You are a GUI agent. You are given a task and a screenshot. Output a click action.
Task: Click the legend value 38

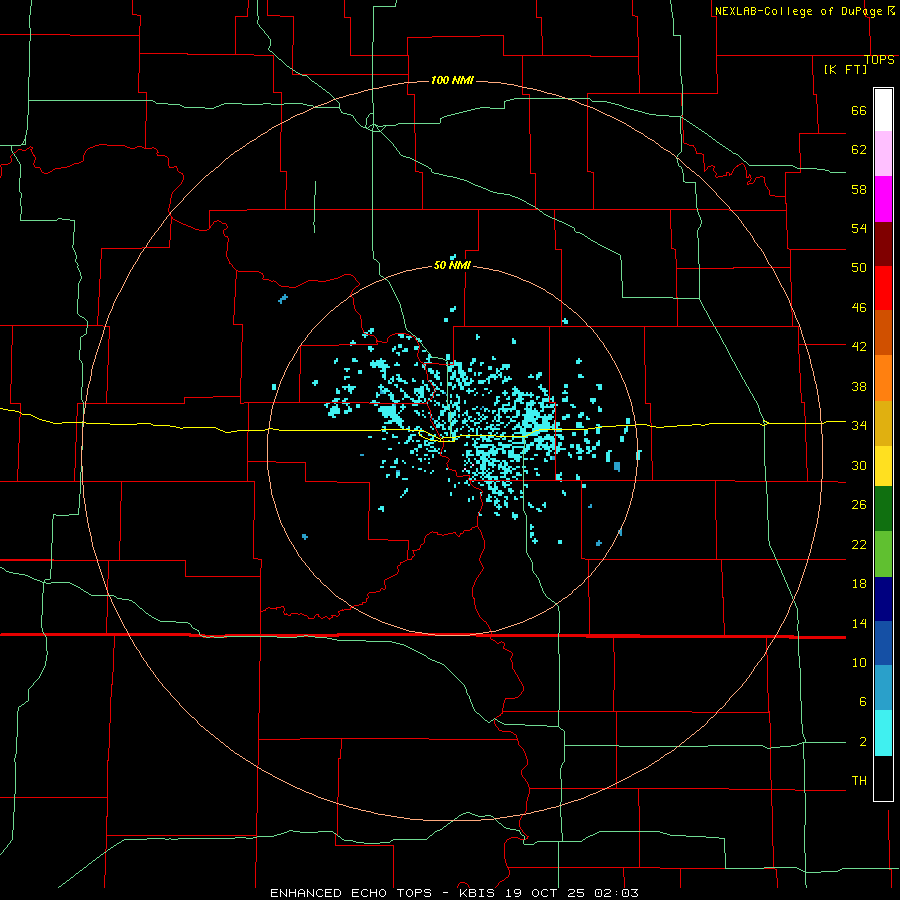coord(859,386)
